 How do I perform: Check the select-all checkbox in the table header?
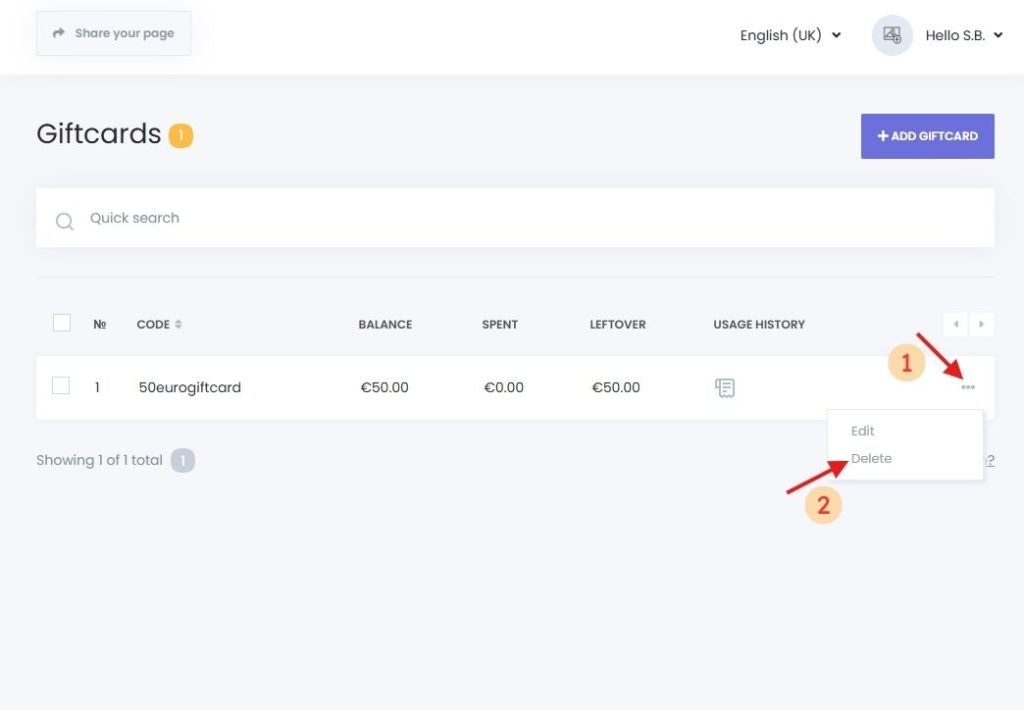click(61, 322)
